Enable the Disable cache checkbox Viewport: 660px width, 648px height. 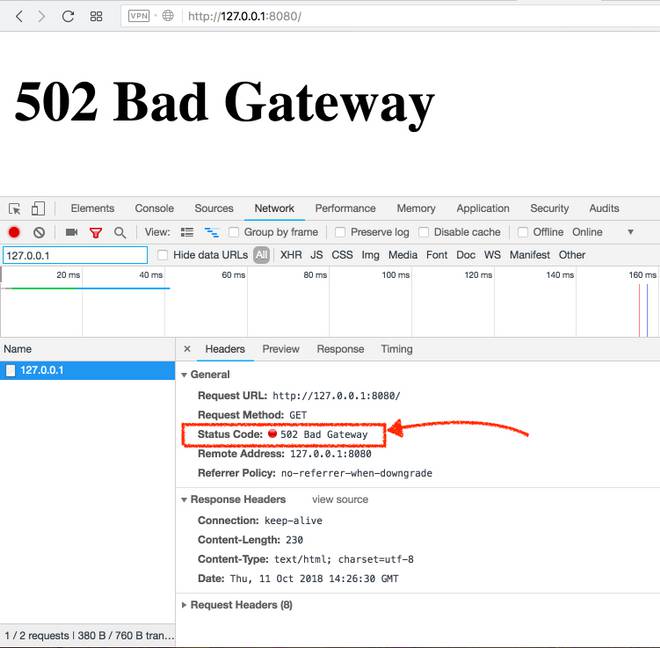coord(423,232)
